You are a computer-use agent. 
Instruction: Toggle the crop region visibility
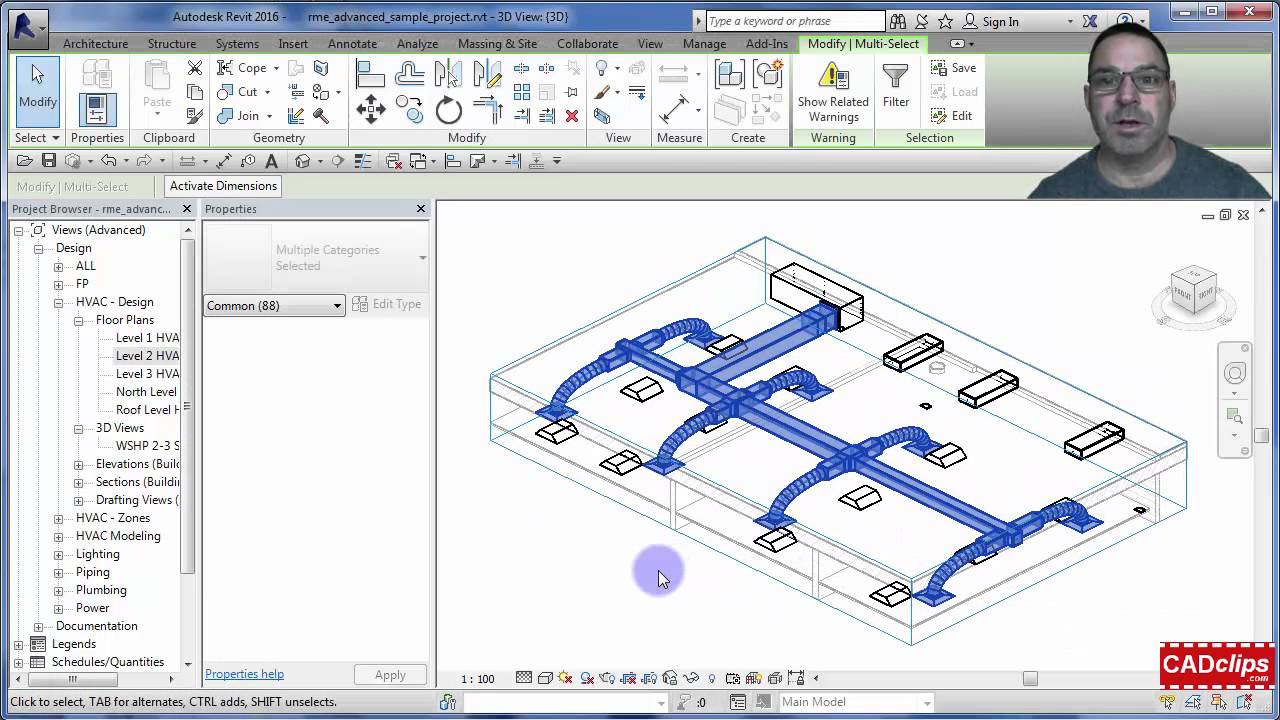pyautogui.click(x=648, y=677)
